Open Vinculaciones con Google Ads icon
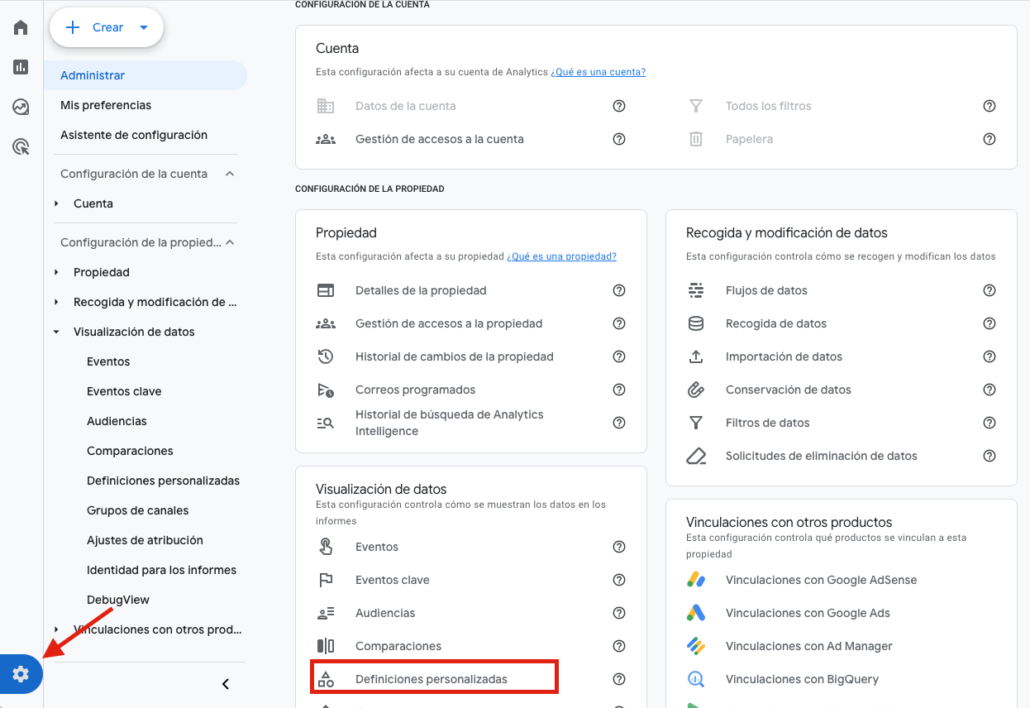The height and width of the screenshot is (708, 1030). point(697,613)
